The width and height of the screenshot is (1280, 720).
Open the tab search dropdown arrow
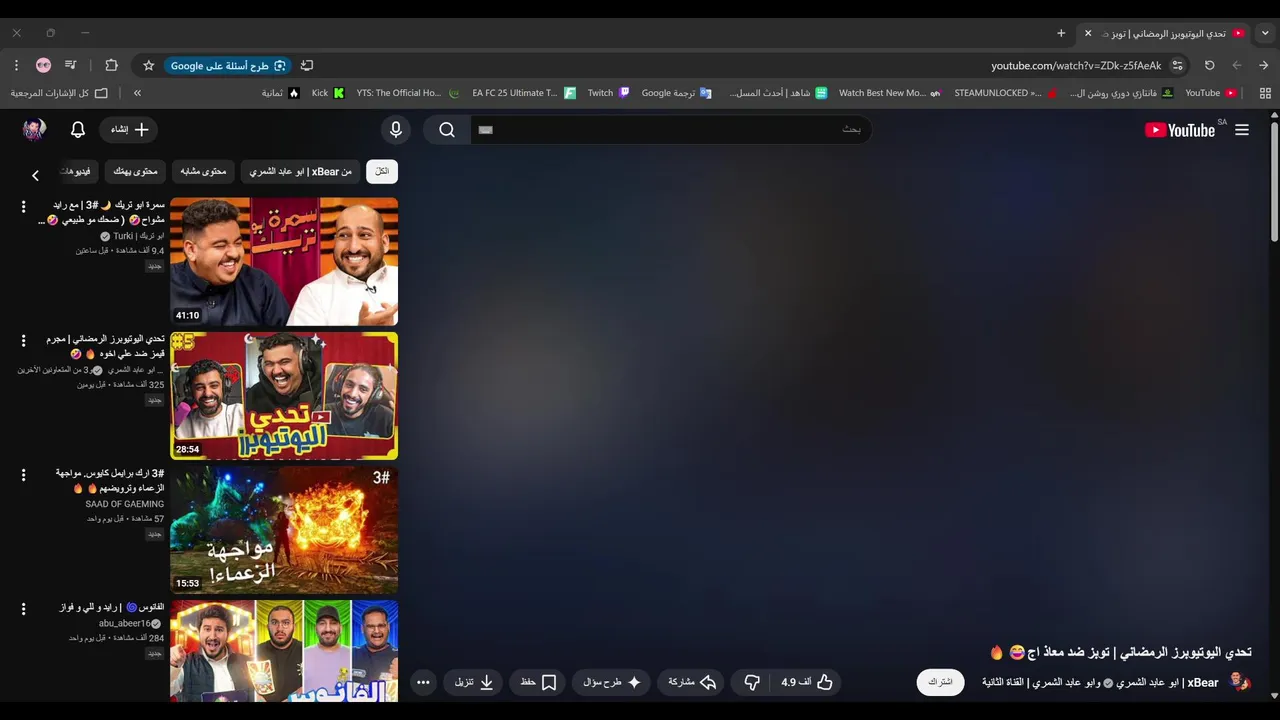pos(1265,33)
